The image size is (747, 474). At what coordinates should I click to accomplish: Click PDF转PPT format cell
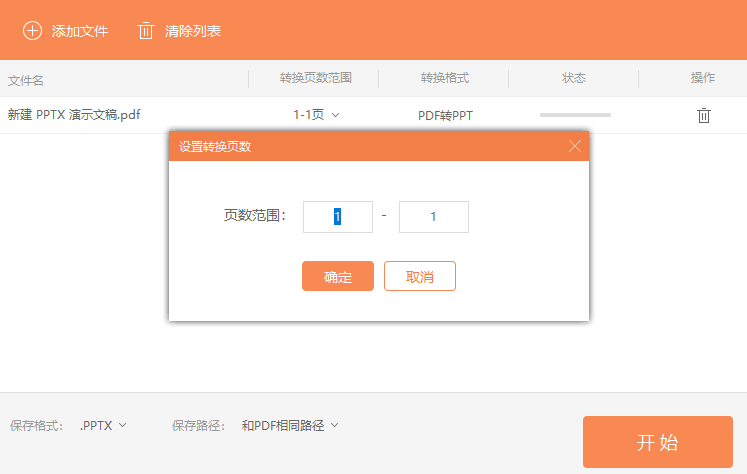pos(445,116)
